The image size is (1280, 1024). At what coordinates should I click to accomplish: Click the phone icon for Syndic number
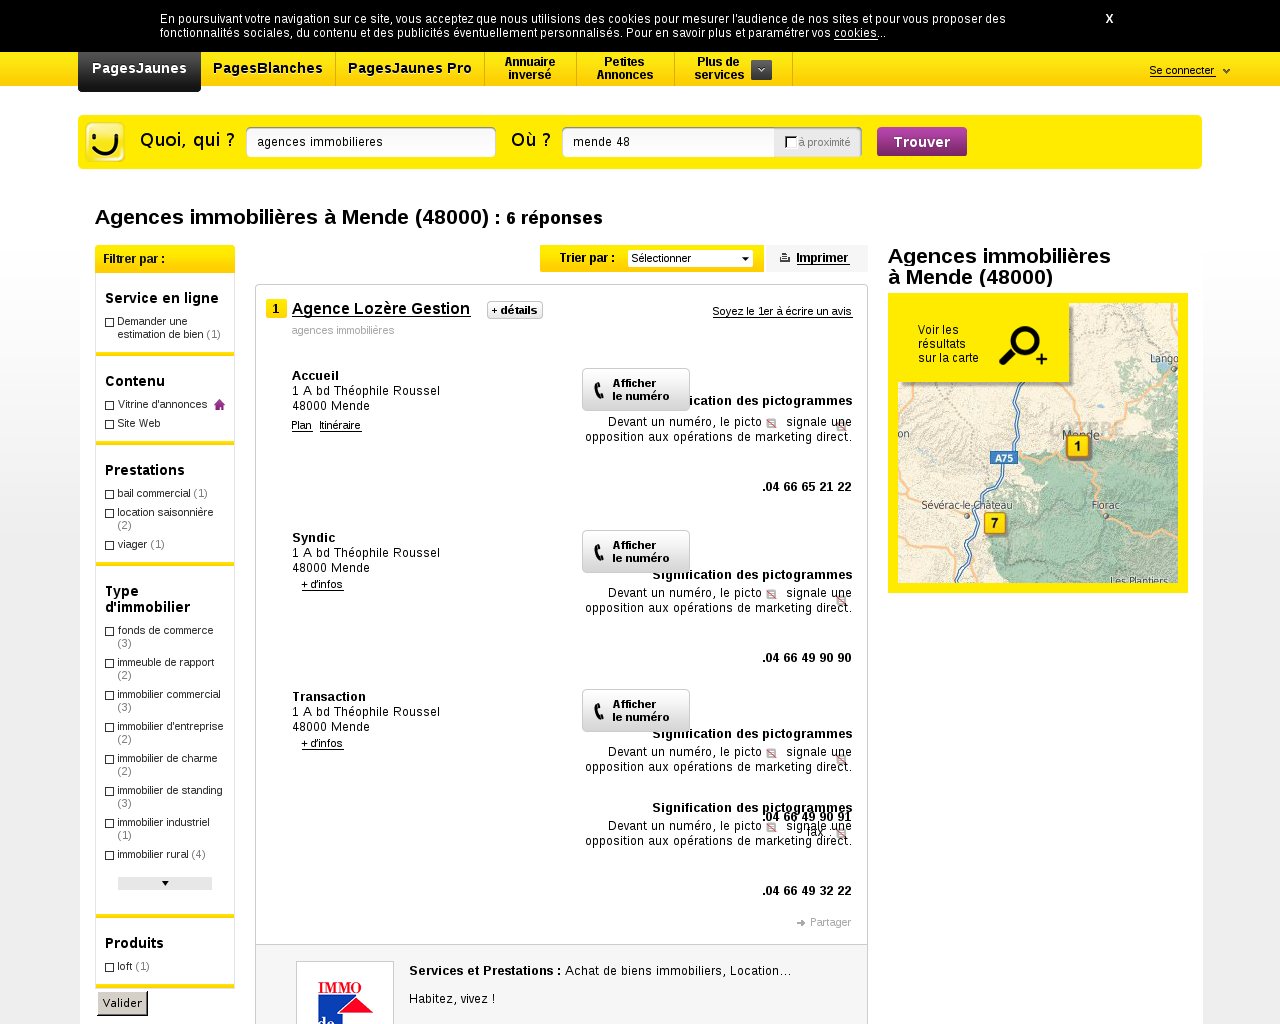click(x=598, y=552)
